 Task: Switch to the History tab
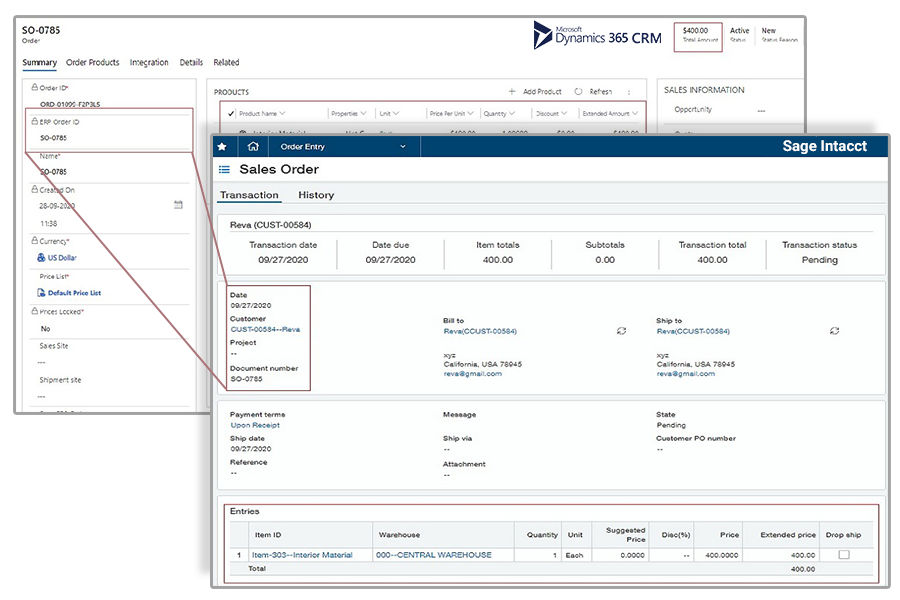pos(316,195)
